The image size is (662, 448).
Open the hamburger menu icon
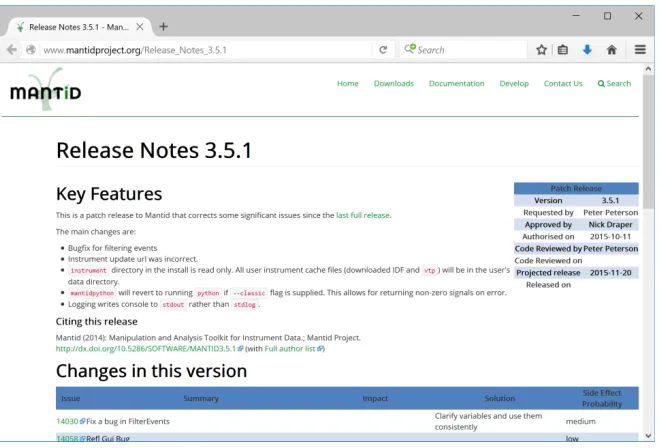click(x=640, y=50)
